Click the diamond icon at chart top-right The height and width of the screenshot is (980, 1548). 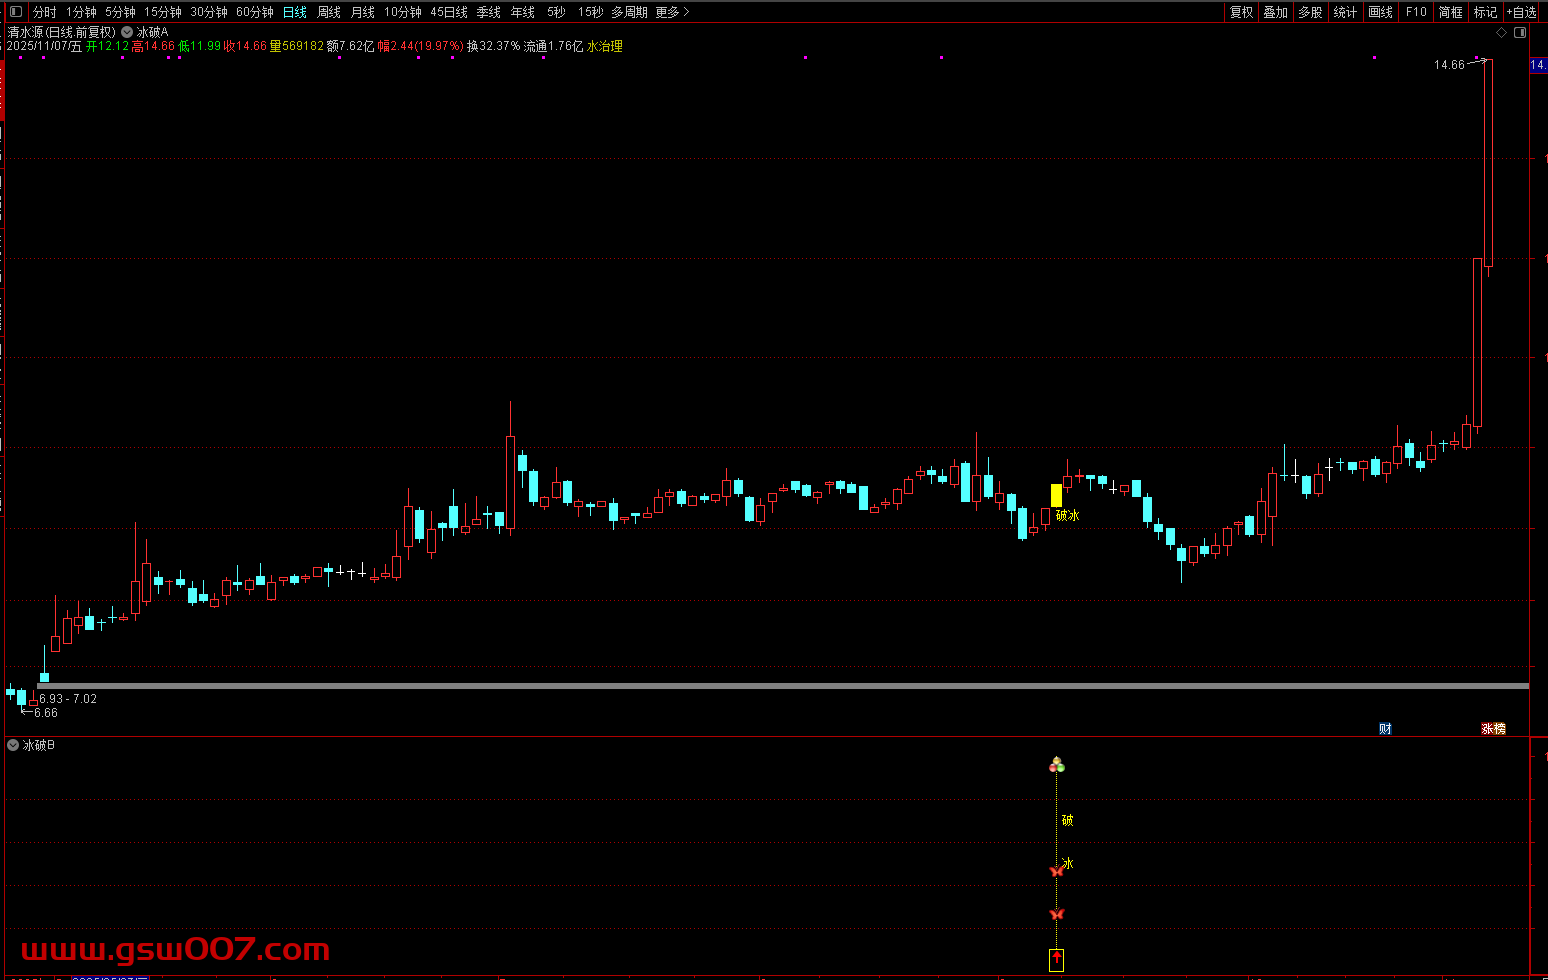point(1501,33)
